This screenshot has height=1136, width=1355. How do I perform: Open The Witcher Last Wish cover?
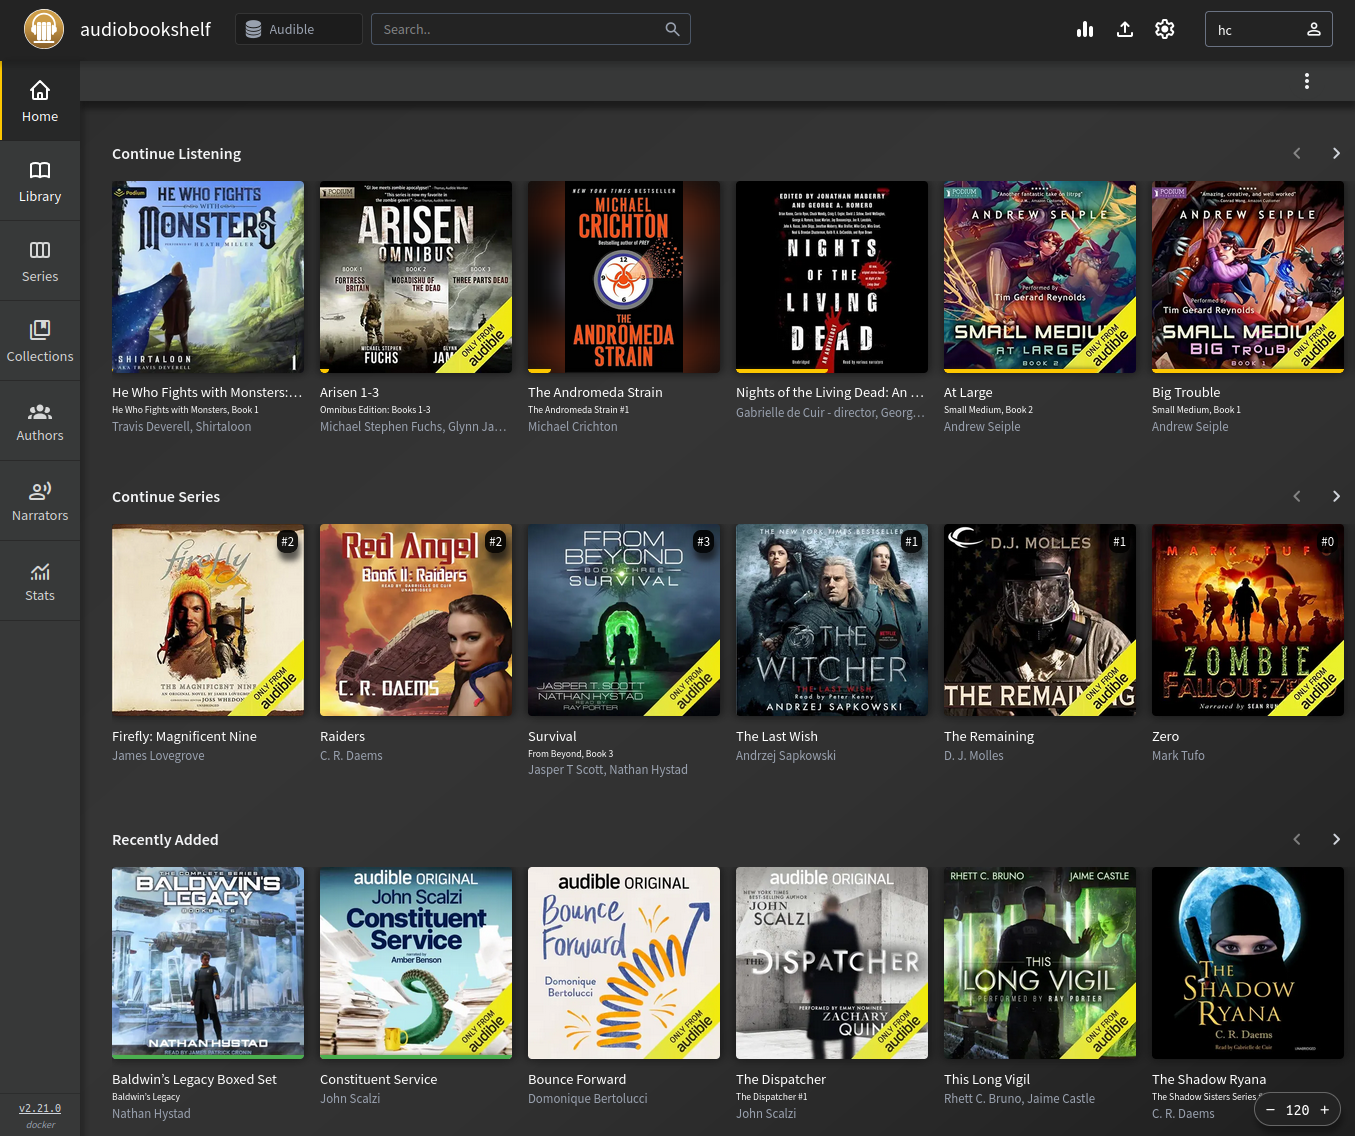coord(832,620)
